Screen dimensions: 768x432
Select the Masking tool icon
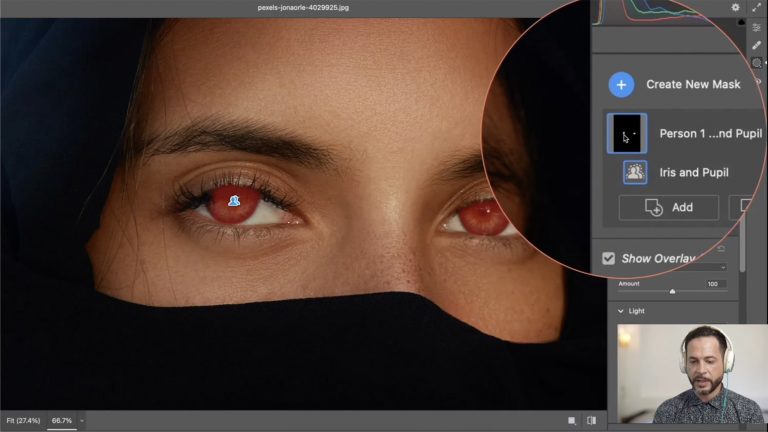757,63
